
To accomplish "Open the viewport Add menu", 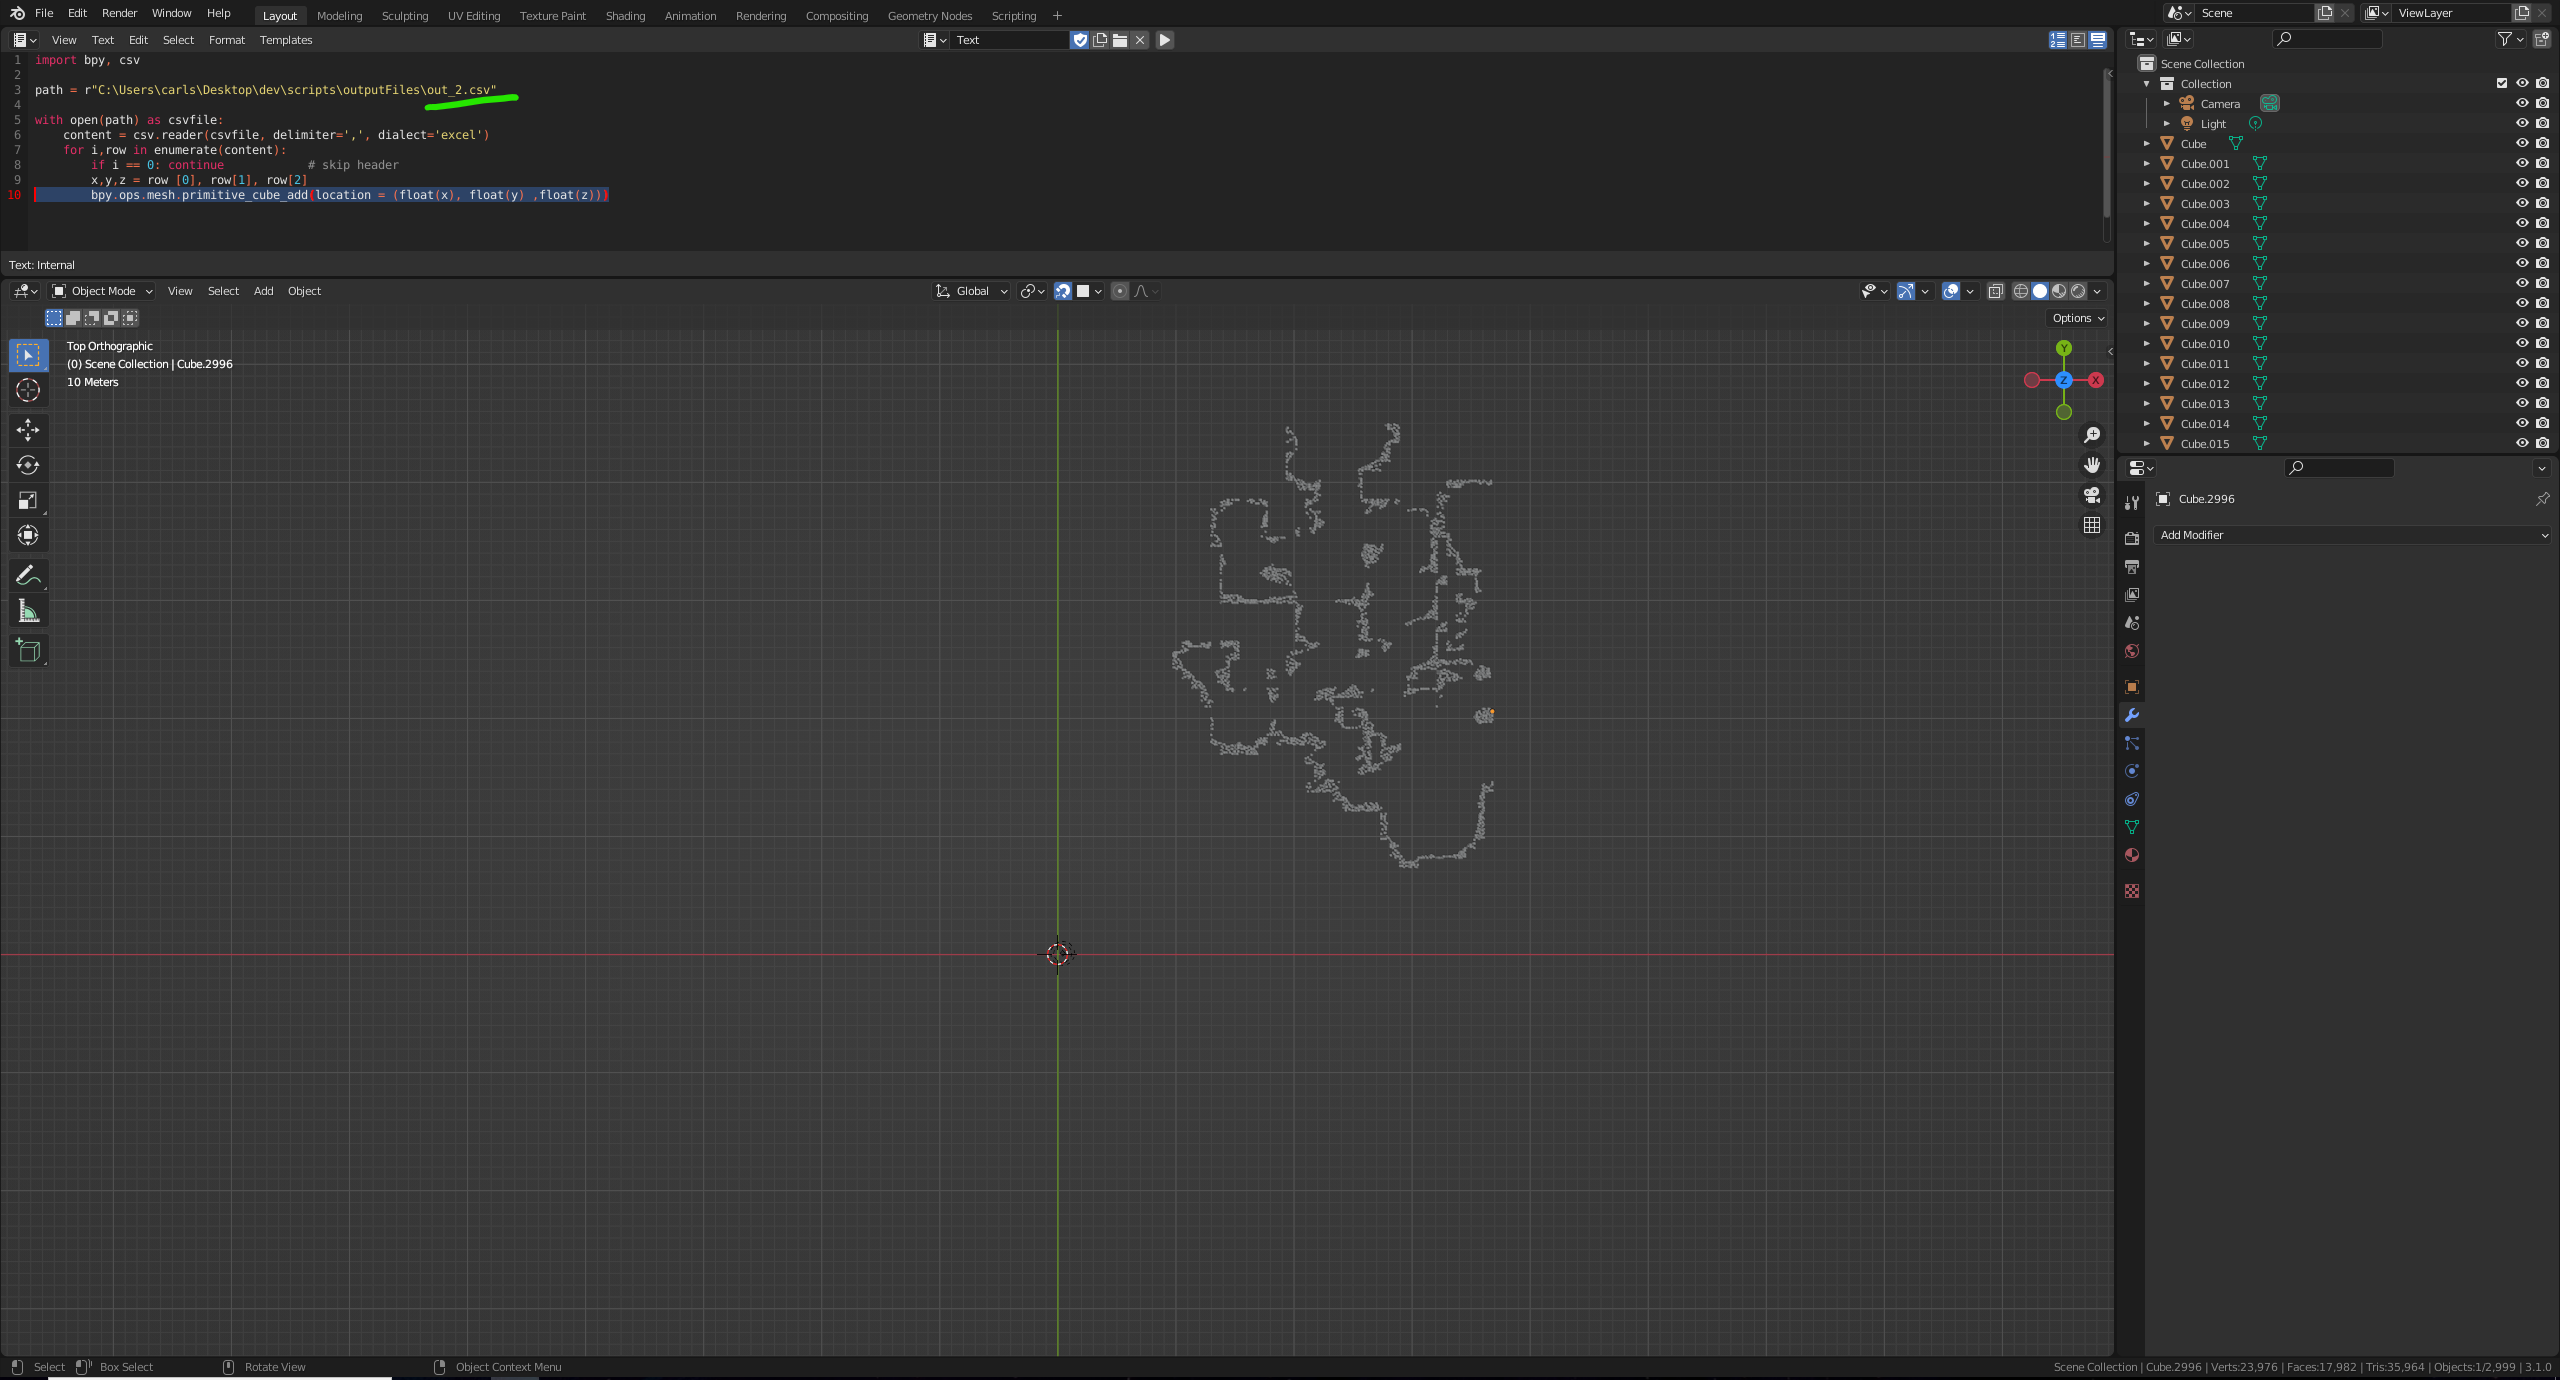I will coord(263,291).
